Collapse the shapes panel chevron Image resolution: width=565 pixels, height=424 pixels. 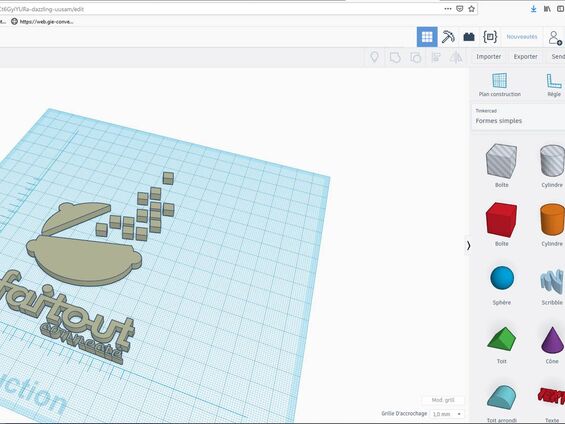click(468, 246)
